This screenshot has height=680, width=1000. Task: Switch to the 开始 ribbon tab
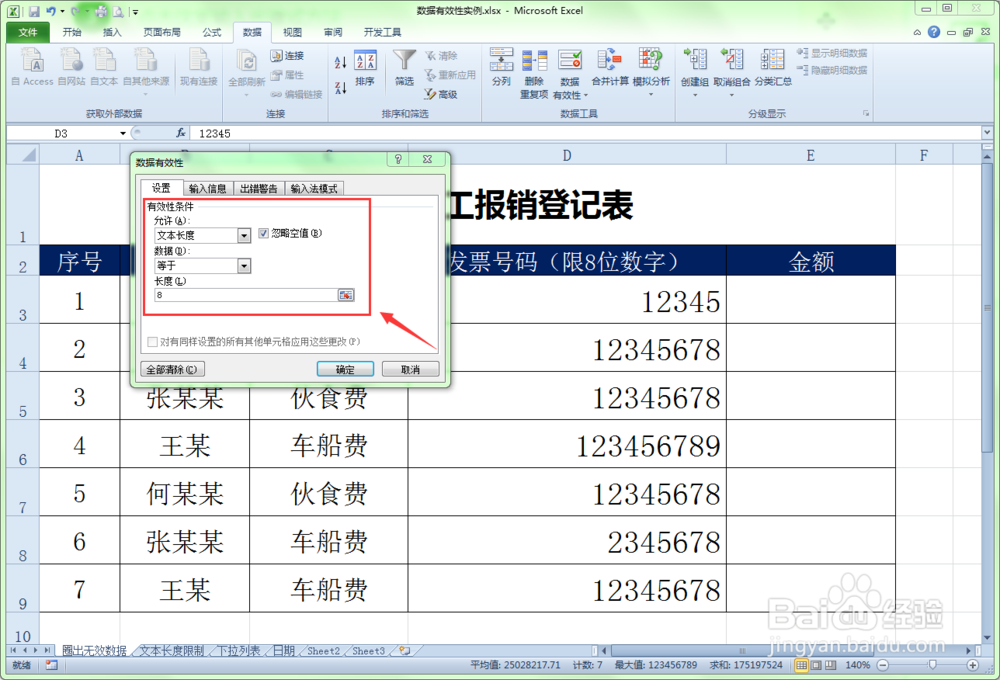[x=72, y=32]
